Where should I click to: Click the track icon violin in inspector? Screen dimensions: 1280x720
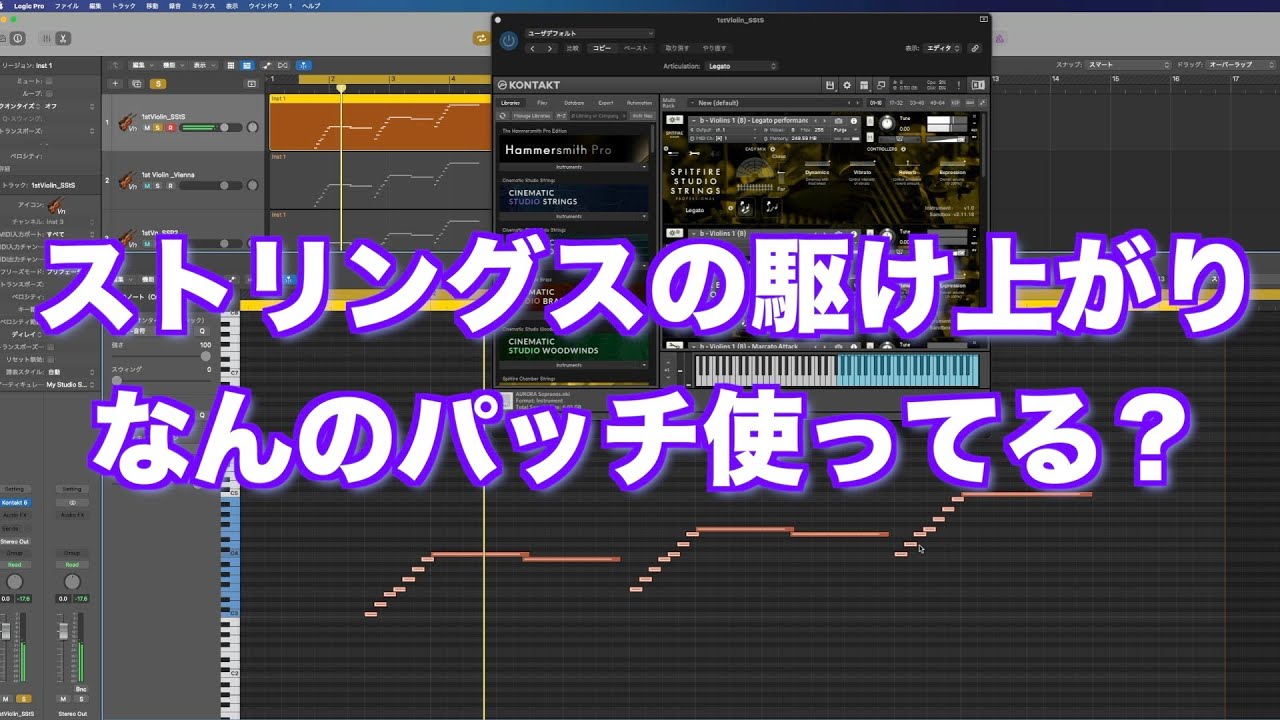(57, 204)
